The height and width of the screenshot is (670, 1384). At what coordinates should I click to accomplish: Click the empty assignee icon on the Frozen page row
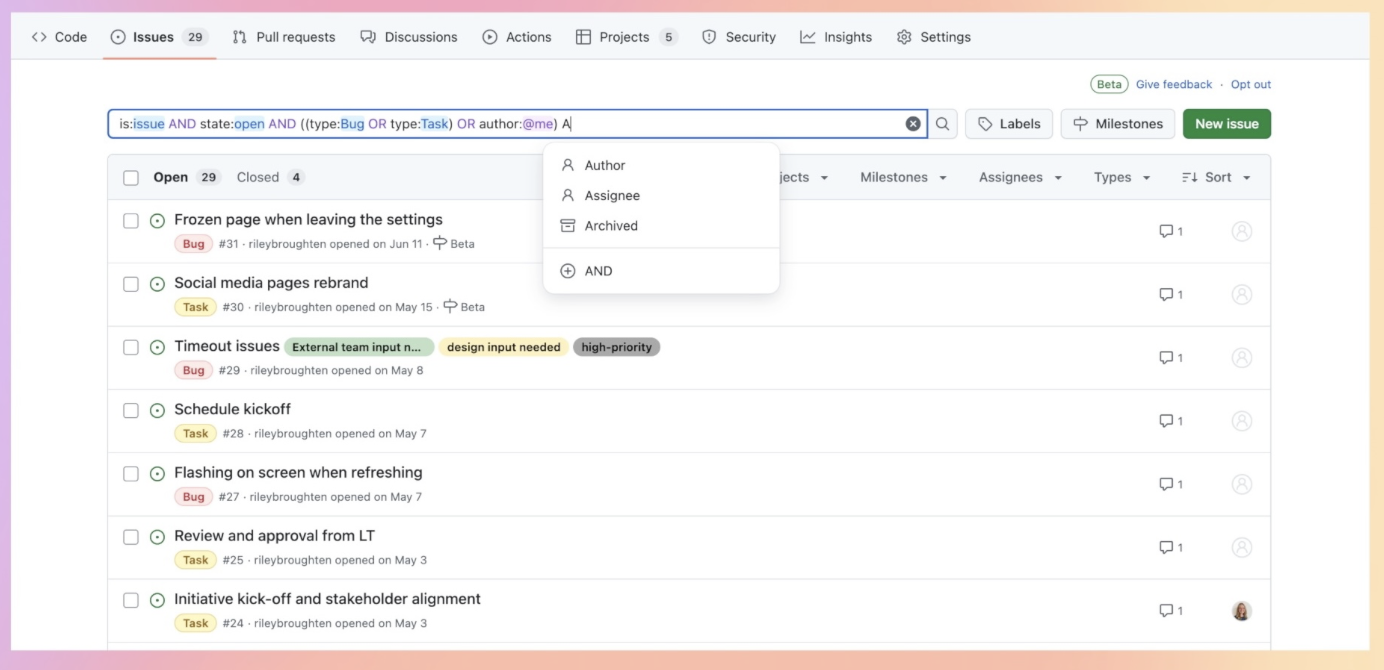coord(1242,231)
